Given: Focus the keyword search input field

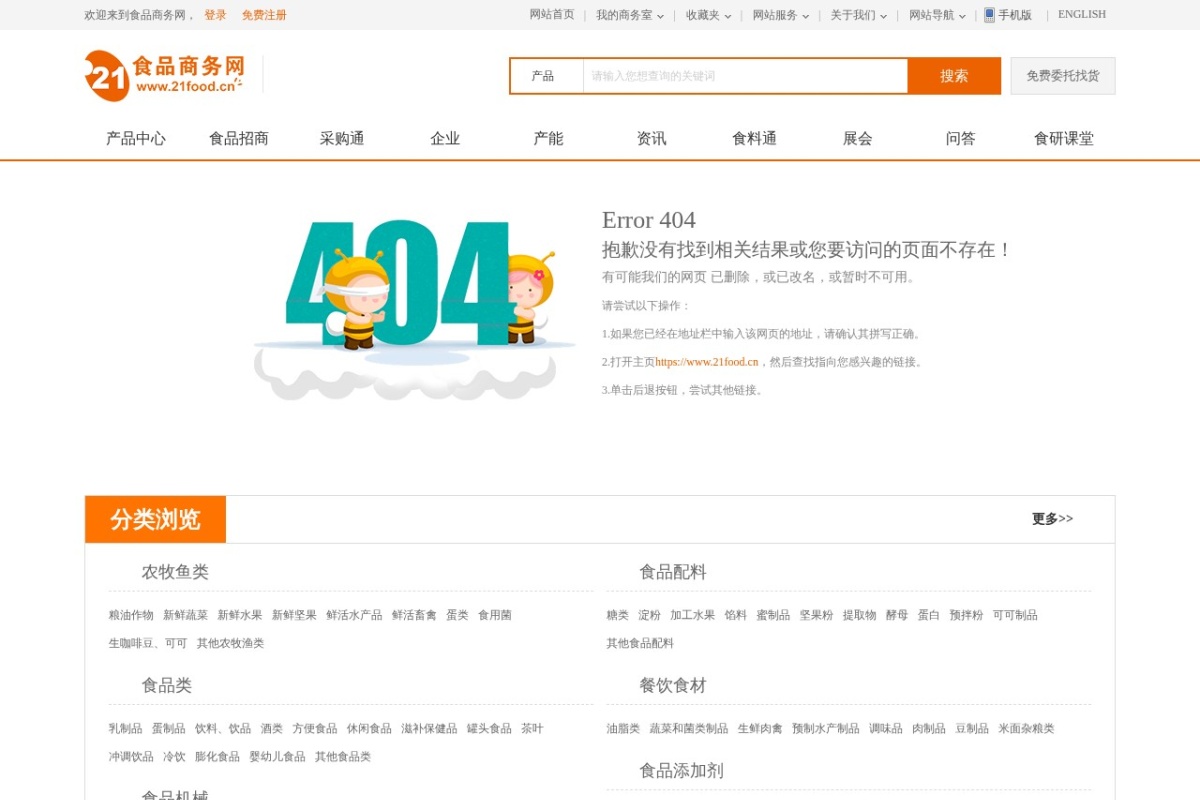Looking at the screenshot, I should (745, 76).
